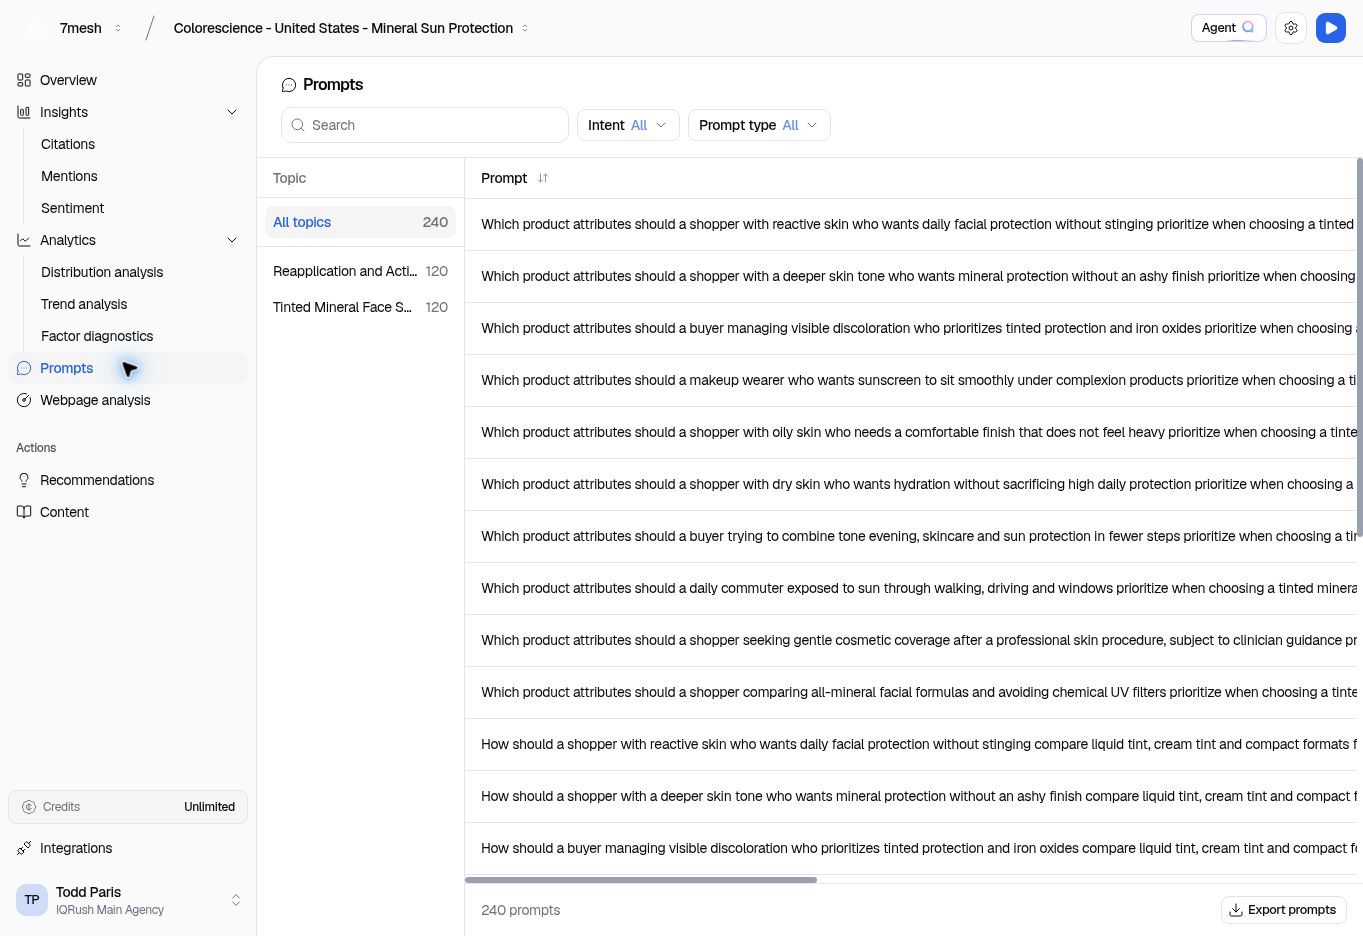This screenshot has height=936, width=1363.
Task: Open Citations in the sidebar
Action: point(68,144)
